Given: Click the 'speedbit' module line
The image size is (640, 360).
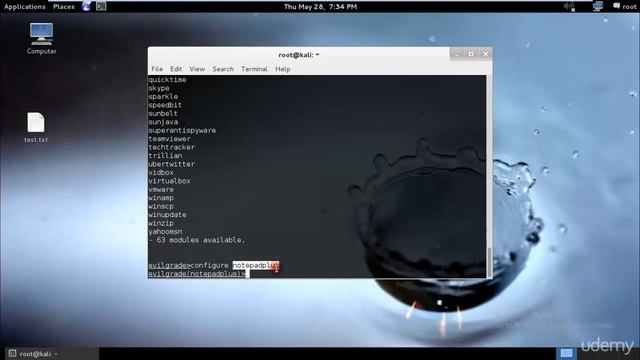Looking at the screenshot, I should coord(165,105).
